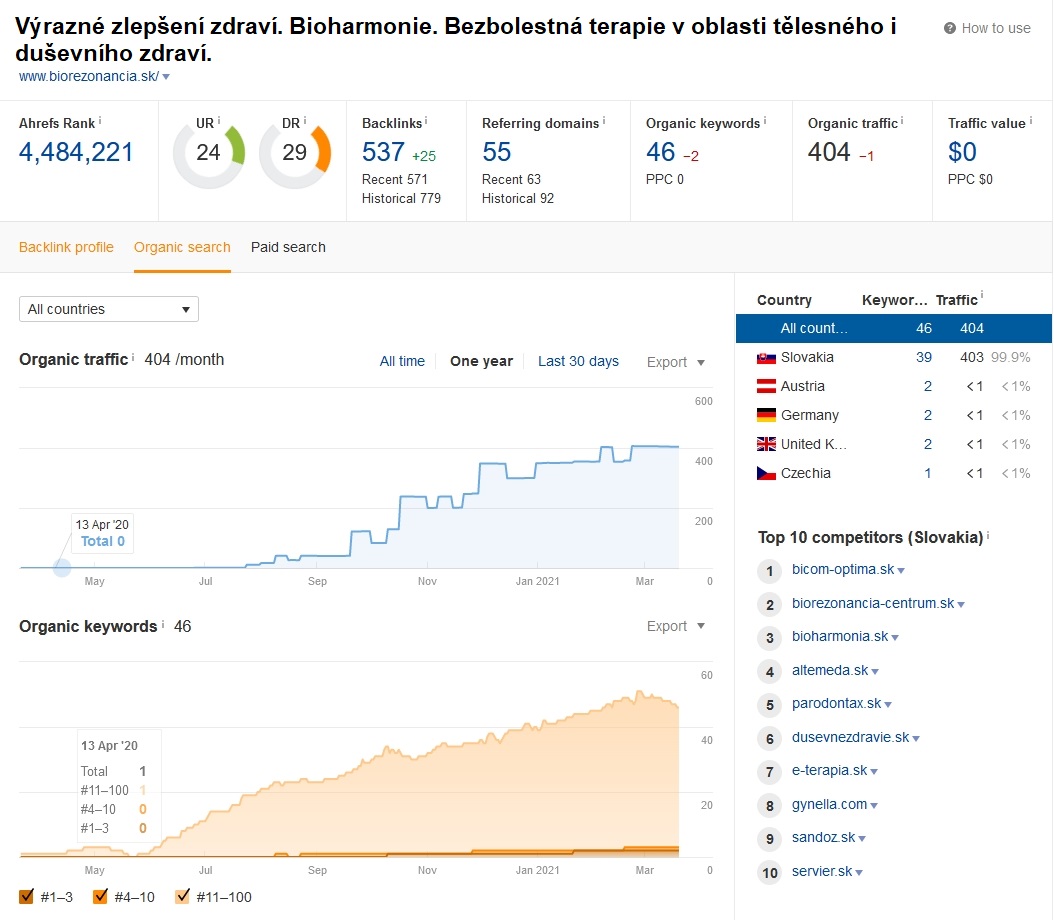Toggle the #11–100 keyword positions checkbox
Viewport: 1054px width, 920px height.
pos(182,896)
